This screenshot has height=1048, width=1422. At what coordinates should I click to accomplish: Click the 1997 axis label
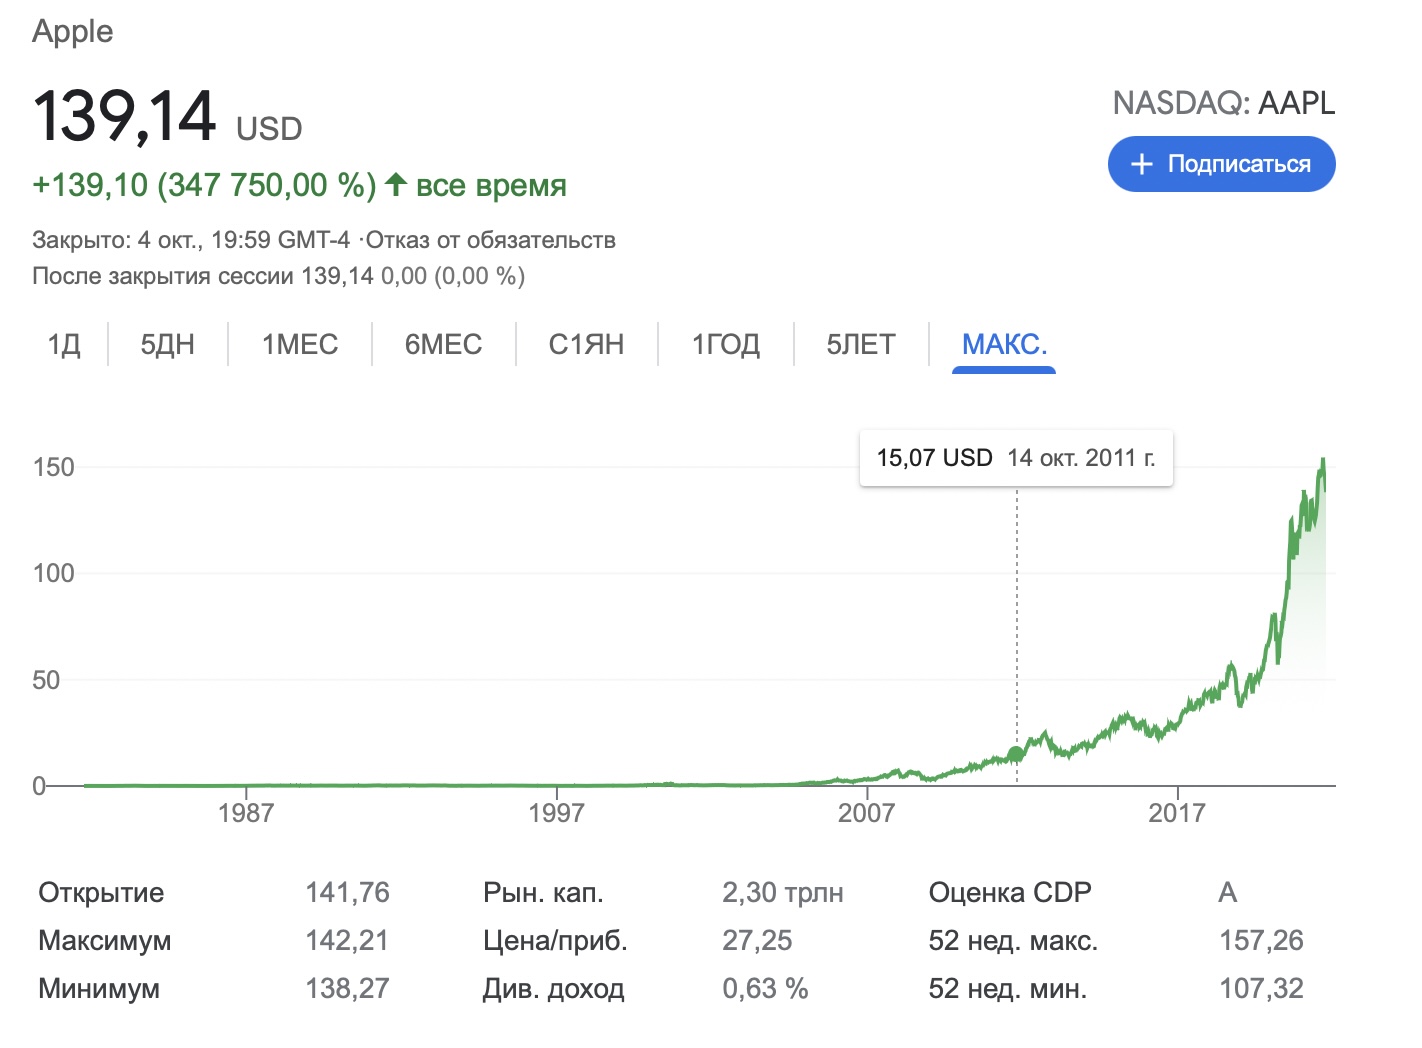556,812
